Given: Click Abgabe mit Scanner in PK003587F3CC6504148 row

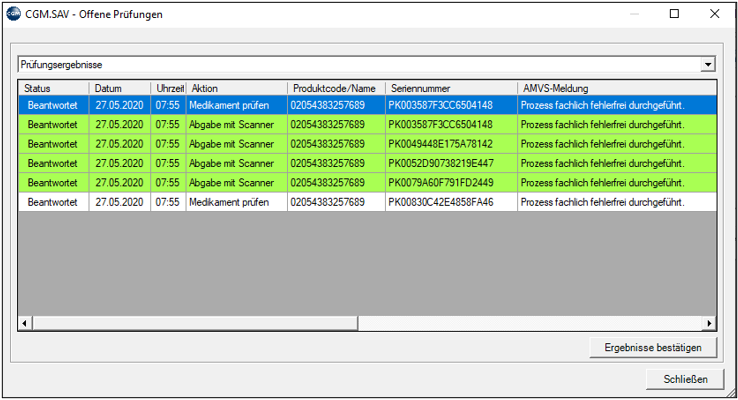Looking at the screenshot, I should point(232,125).
